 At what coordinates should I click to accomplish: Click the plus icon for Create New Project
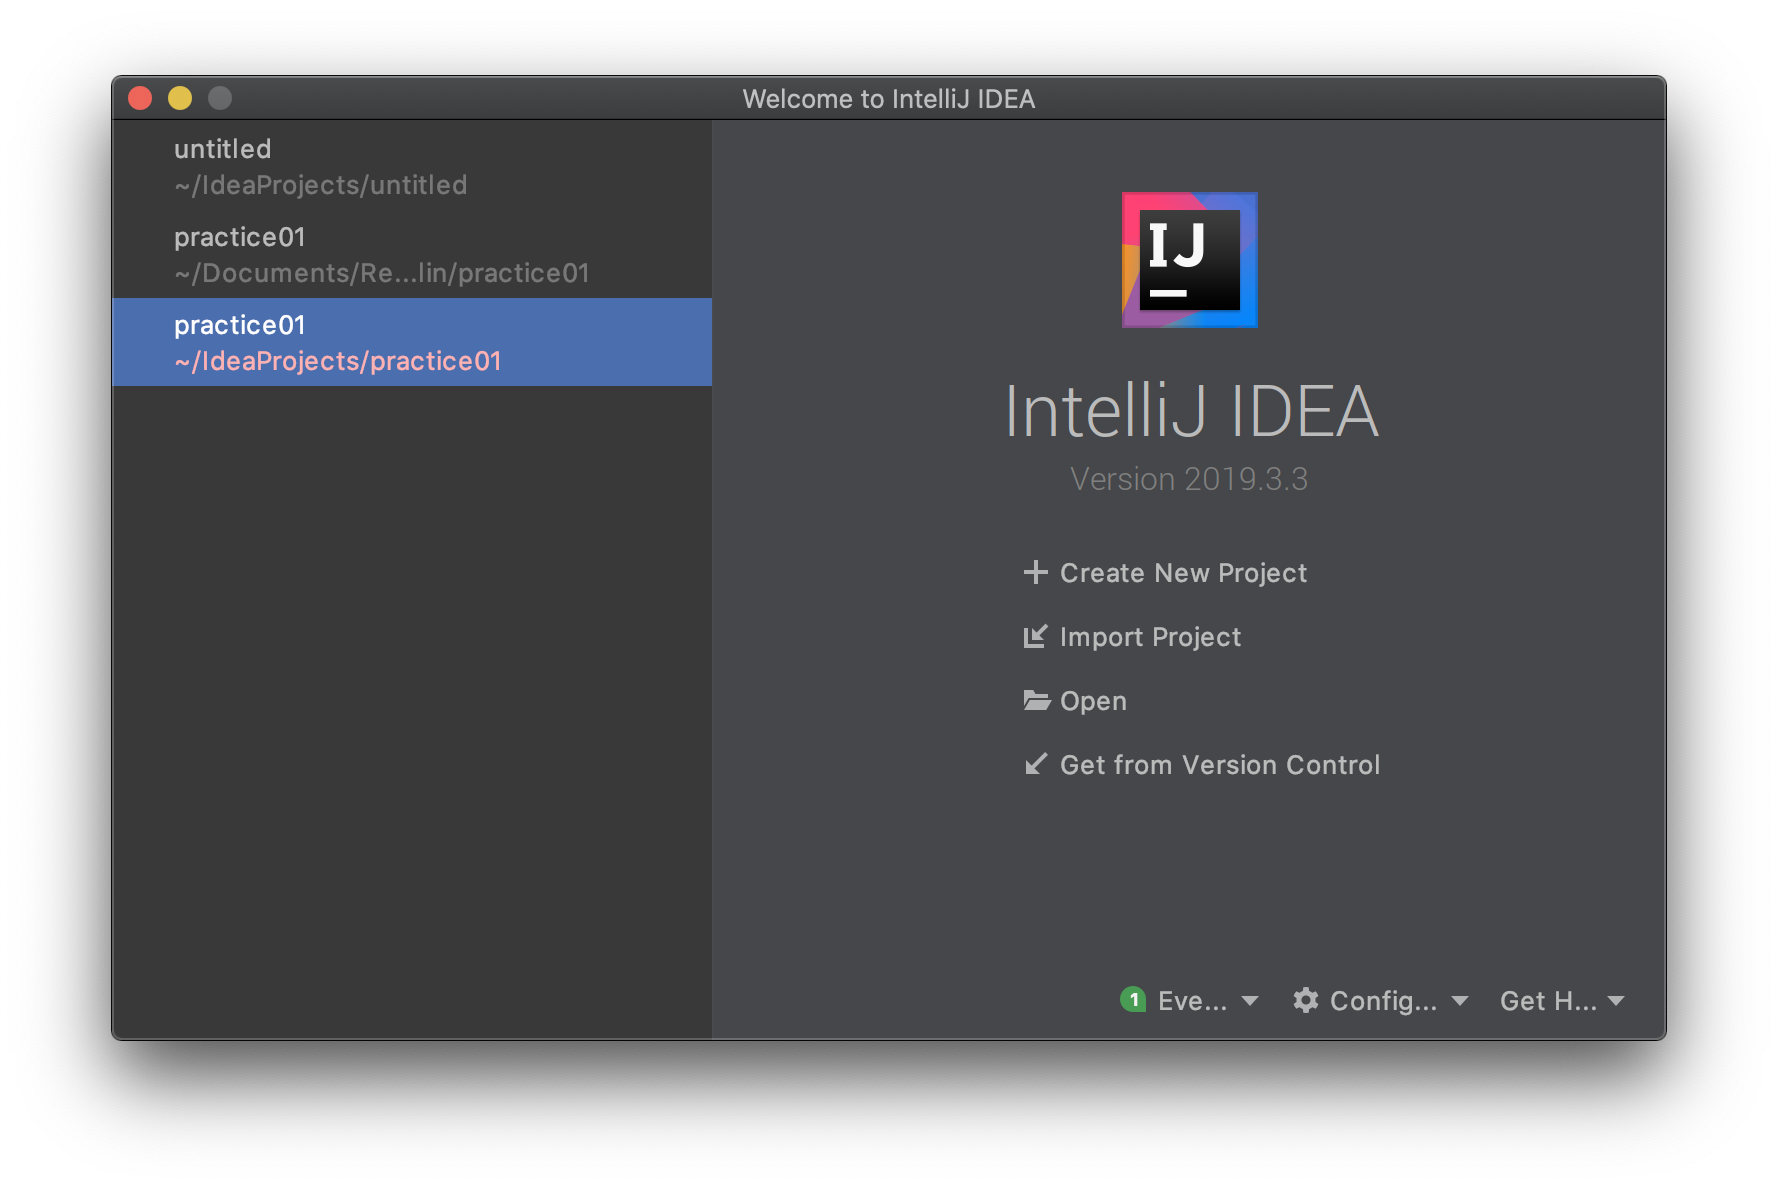[x=1035, y=572]
